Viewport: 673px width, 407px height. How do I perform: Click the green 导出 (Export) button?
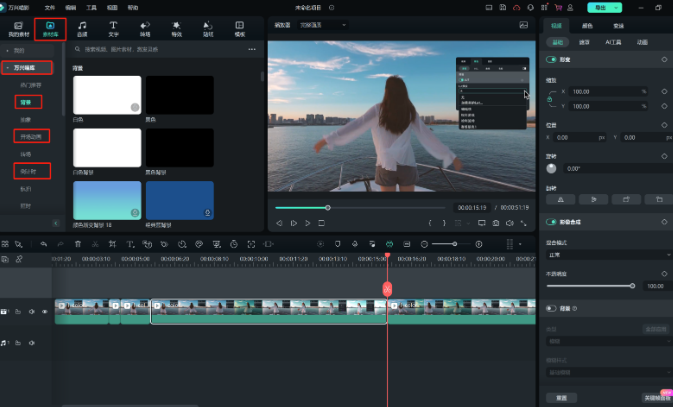coord(602,6)
